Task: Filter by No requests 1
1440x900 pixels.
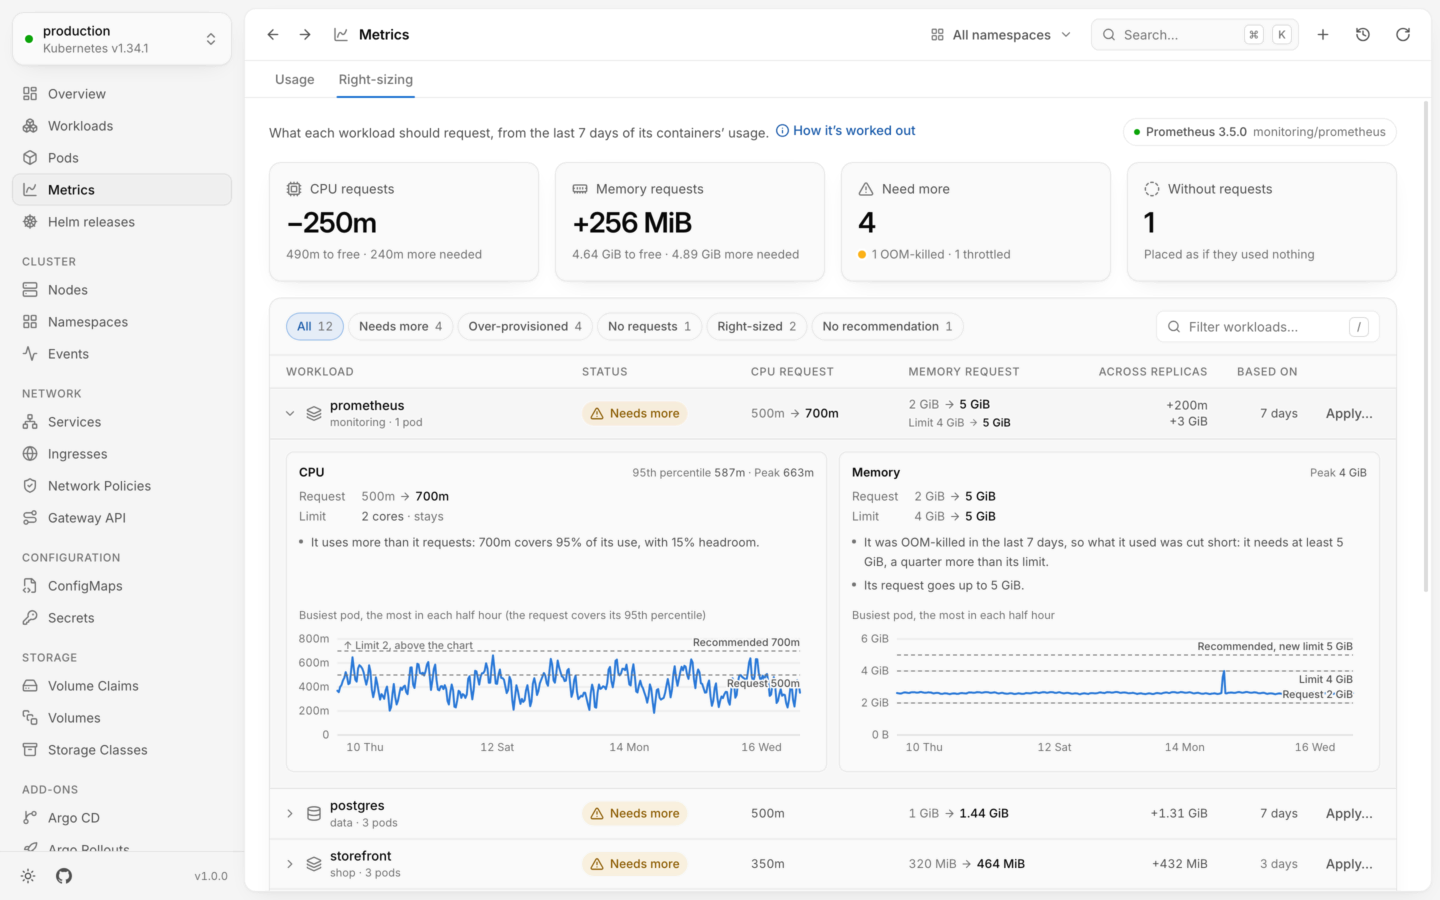Action: 649,326
